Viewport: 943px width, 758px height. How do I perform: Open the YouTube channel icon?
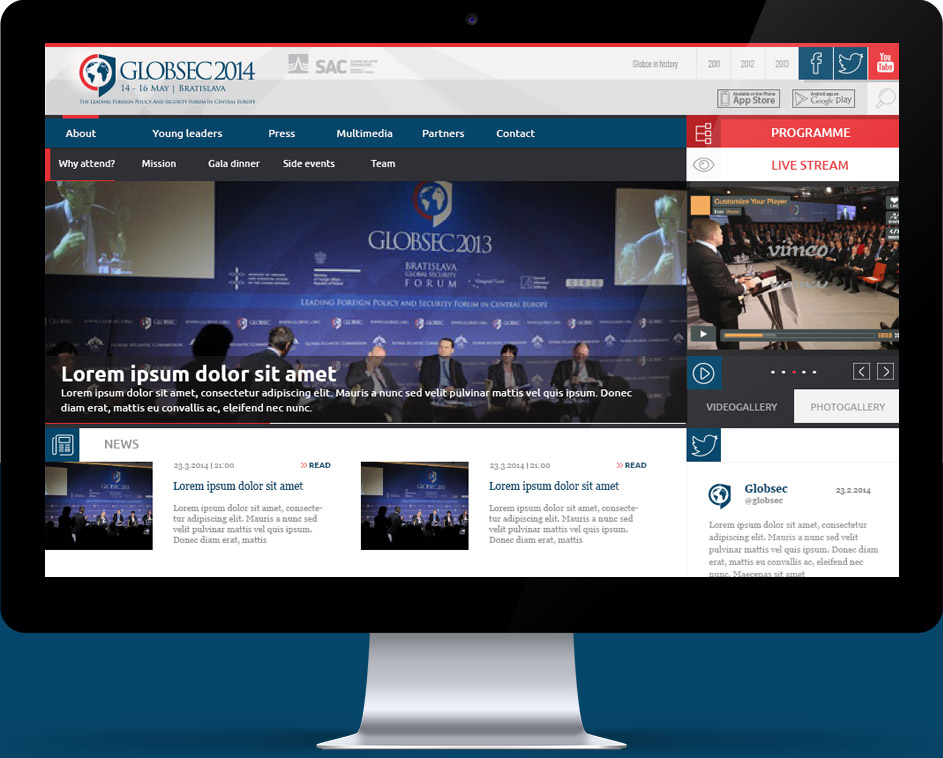pyautogui.click(x=884, y=63)
